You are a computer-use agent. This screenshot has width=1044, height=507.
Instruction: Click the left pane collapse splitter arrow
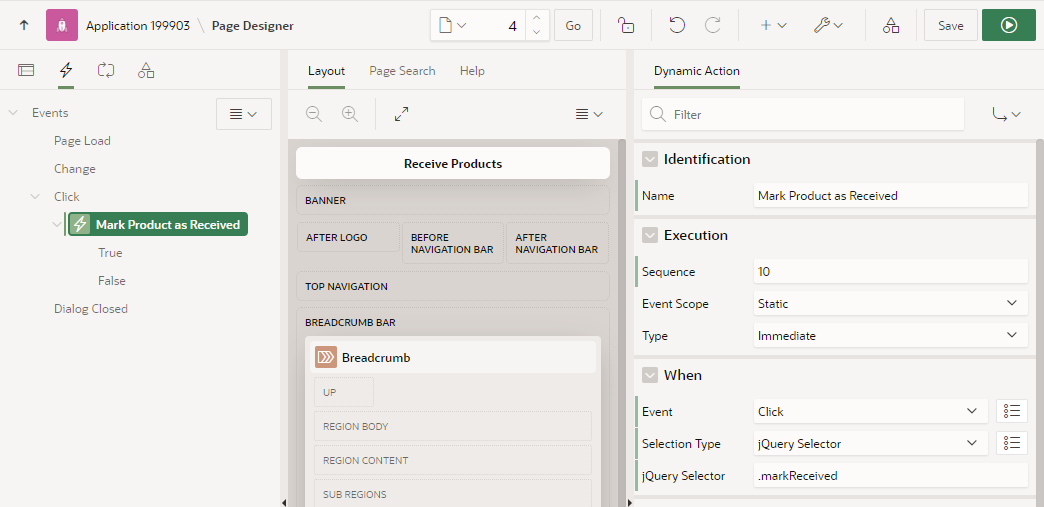pyautogui.click(x=284, y=502)
